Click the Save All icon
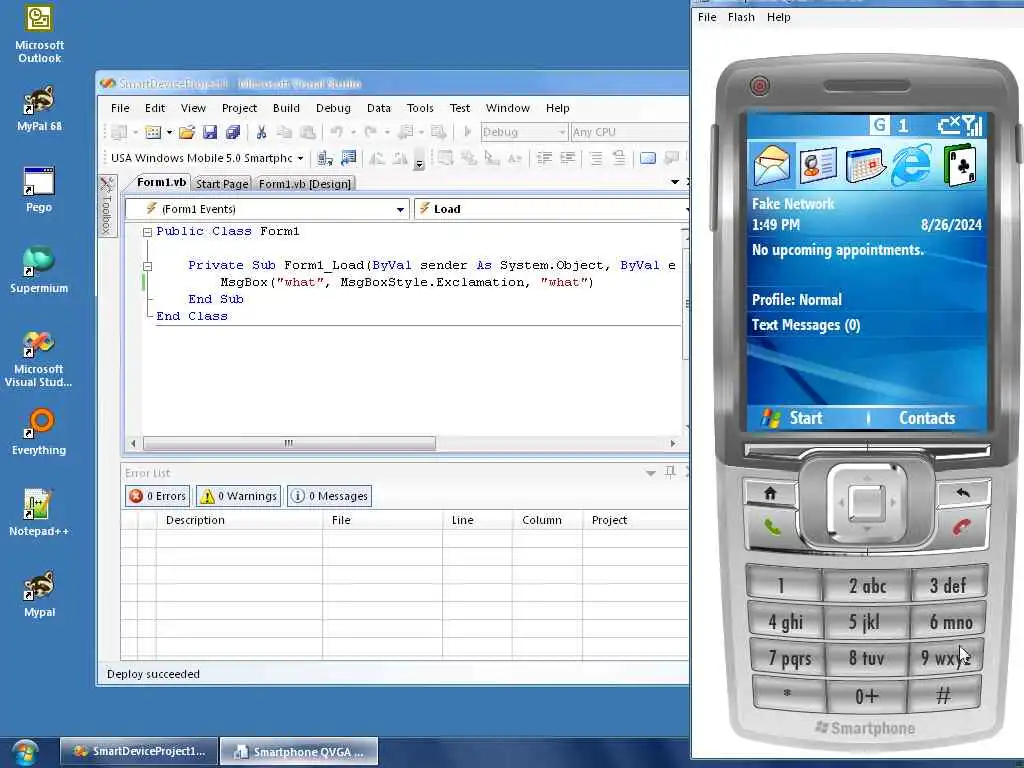The image size is (1024, 768). (x=232, y=133)
